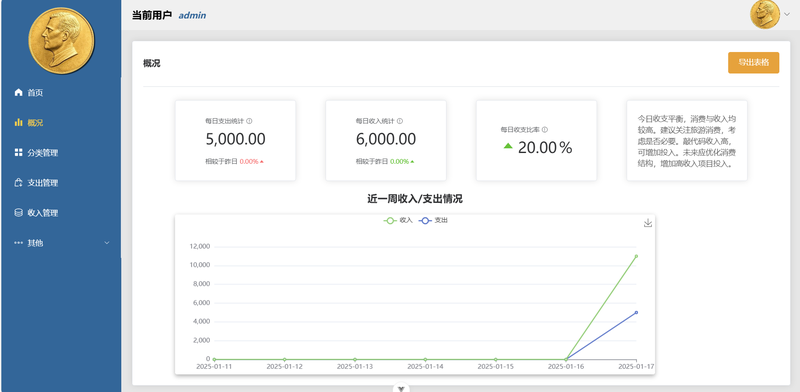Click the bar chart icon beside 概况
The image size is (800, 392).
click(x=18, y=122)
